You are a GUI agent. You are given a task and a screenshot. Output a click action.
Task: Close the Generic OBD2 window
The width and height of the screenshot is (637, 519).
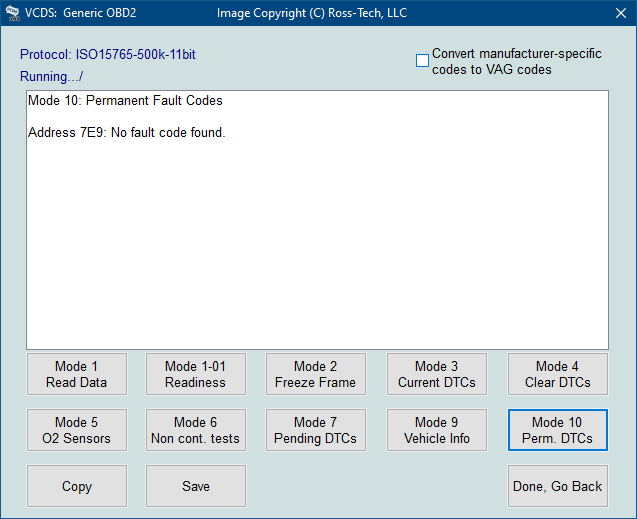tap(620, 13)
